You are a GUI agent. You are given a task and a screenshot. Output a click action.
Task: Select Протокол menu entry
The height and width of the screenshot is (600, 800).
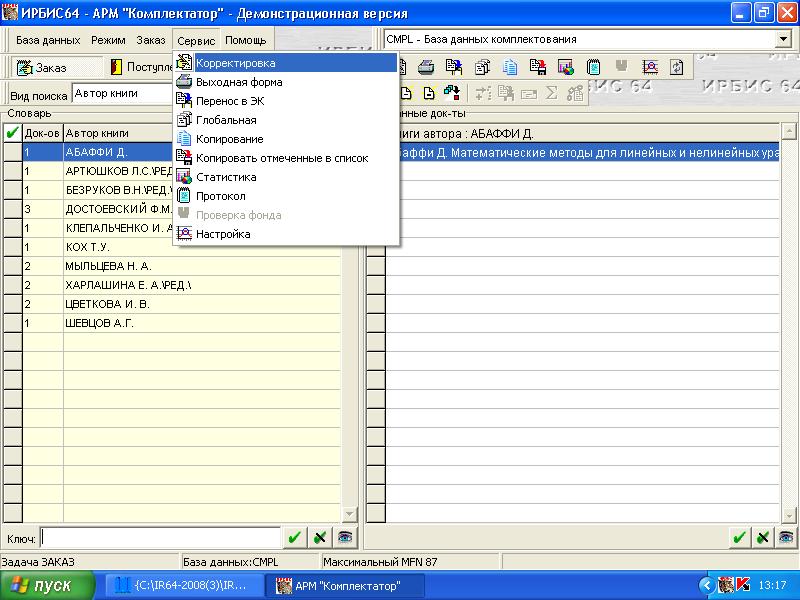(x=286, y=196)
